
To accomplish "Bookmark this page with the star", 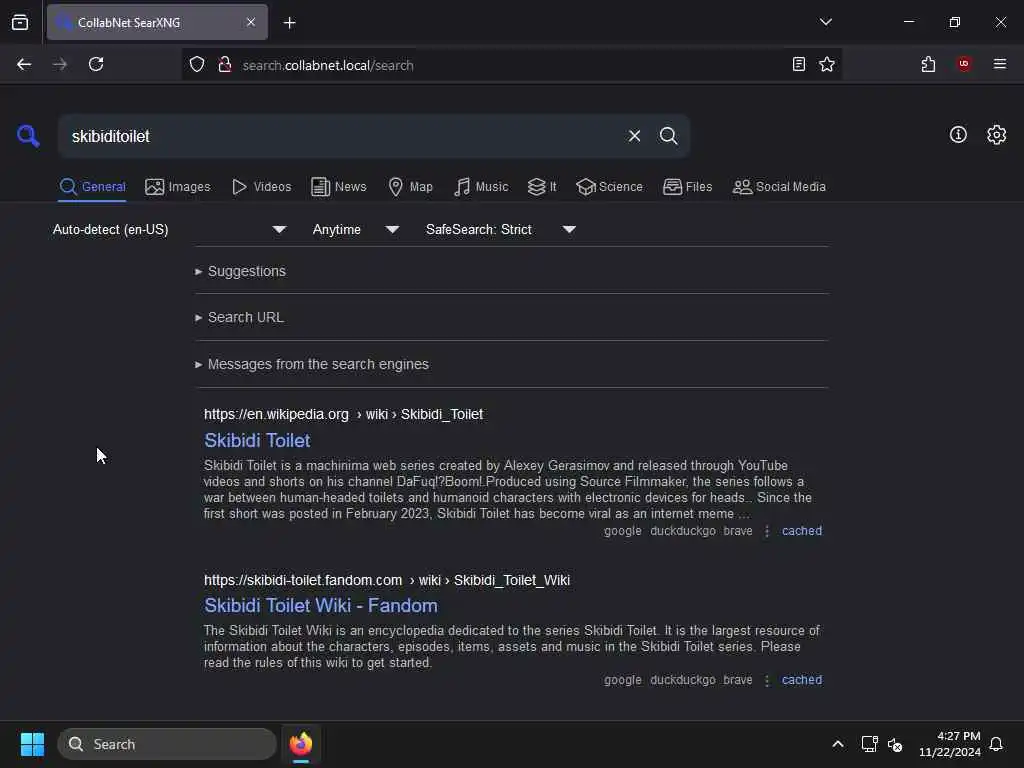I will coord(827,64).
